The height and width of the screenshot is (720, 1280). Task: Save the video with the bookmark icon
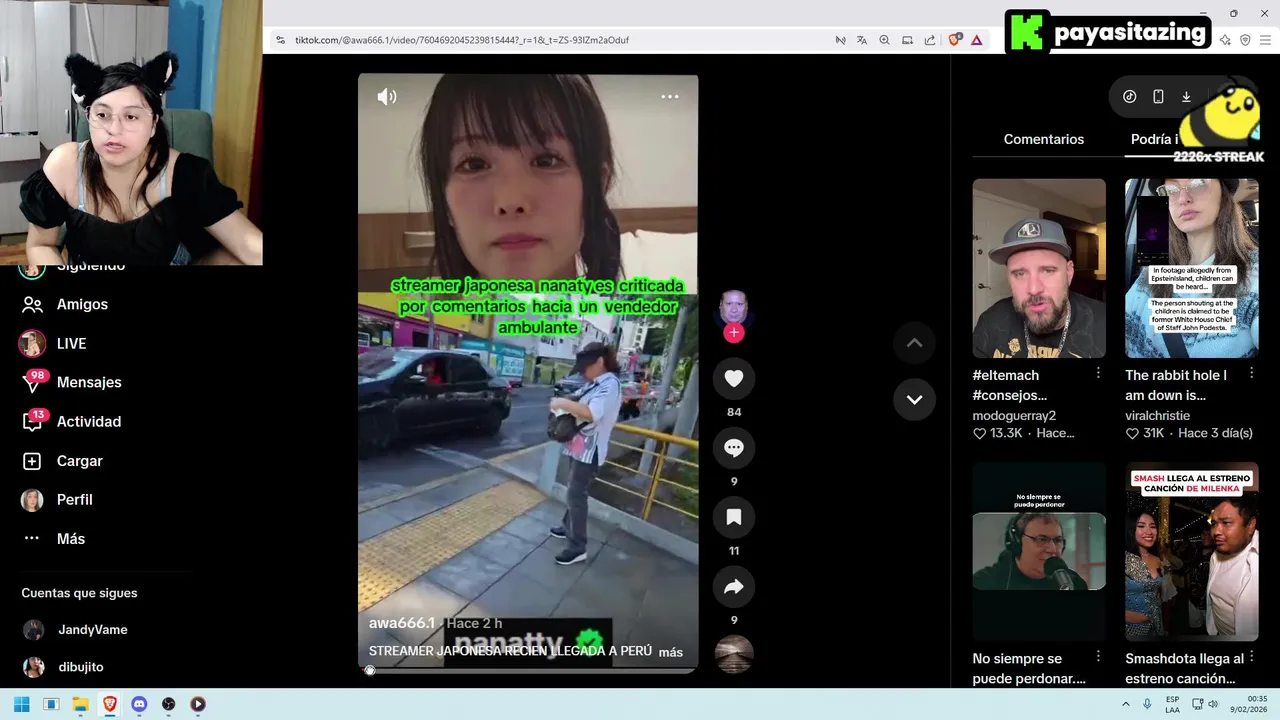734,517
